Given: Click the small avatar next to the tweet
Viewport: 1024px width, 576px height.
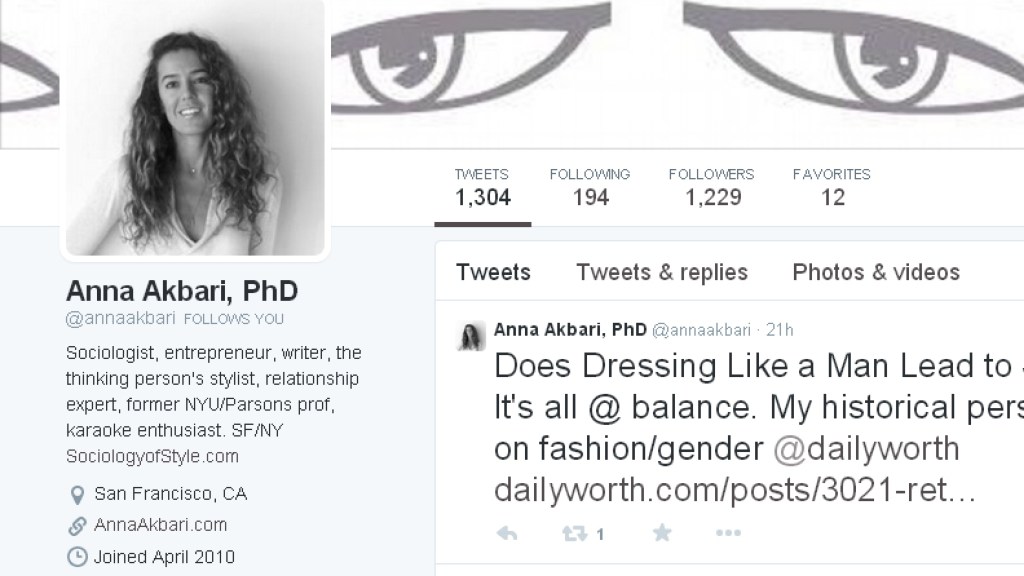Looking at the screenshot, I should 470,336.
